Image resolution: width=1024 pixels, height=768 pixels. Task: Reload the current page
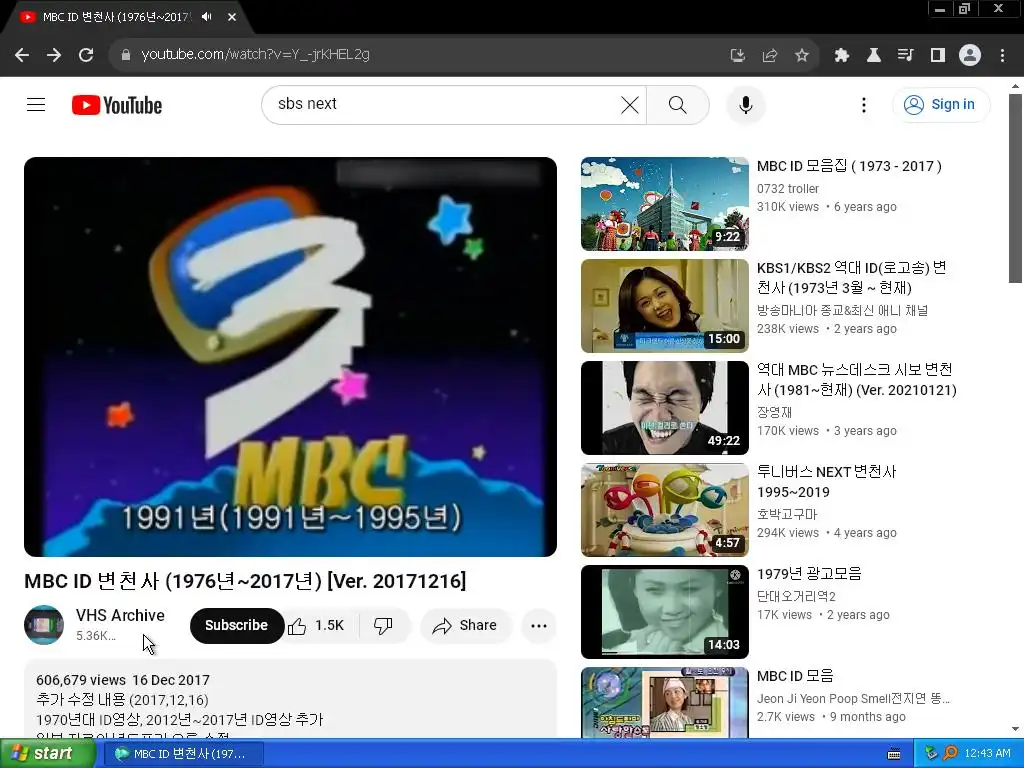point(86,55)
